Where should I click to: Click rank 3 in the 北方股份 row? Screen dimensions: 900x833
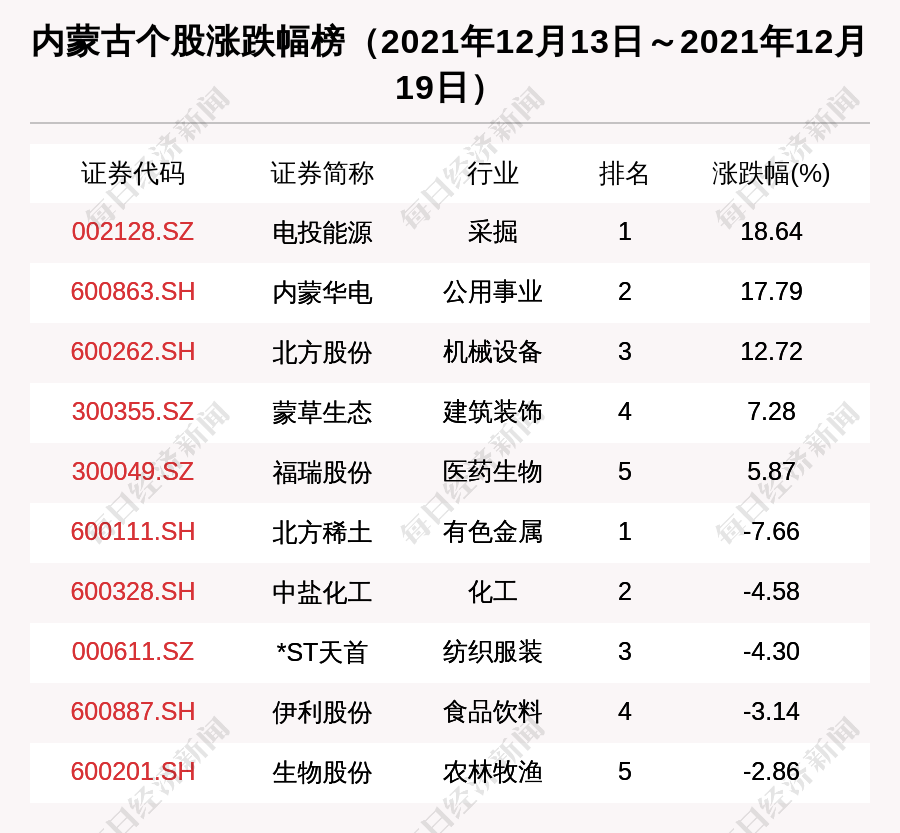(624, 352)
